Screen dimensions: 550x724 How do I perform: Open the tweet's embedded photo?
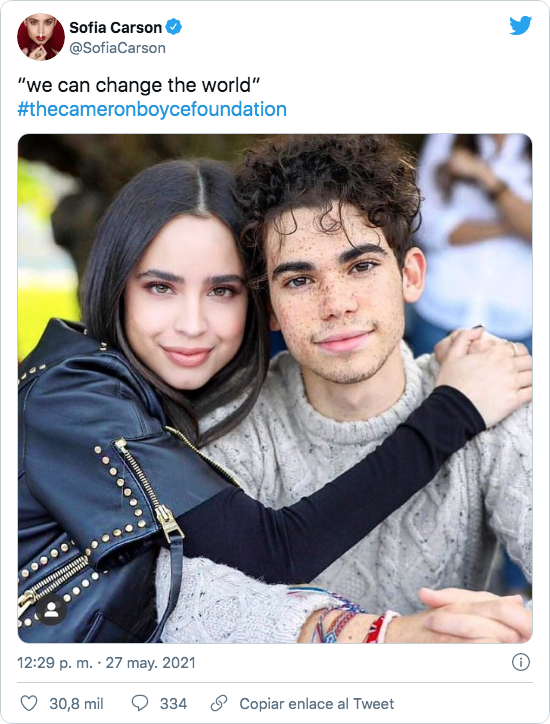pyautogui.click(x=275, y=388)
